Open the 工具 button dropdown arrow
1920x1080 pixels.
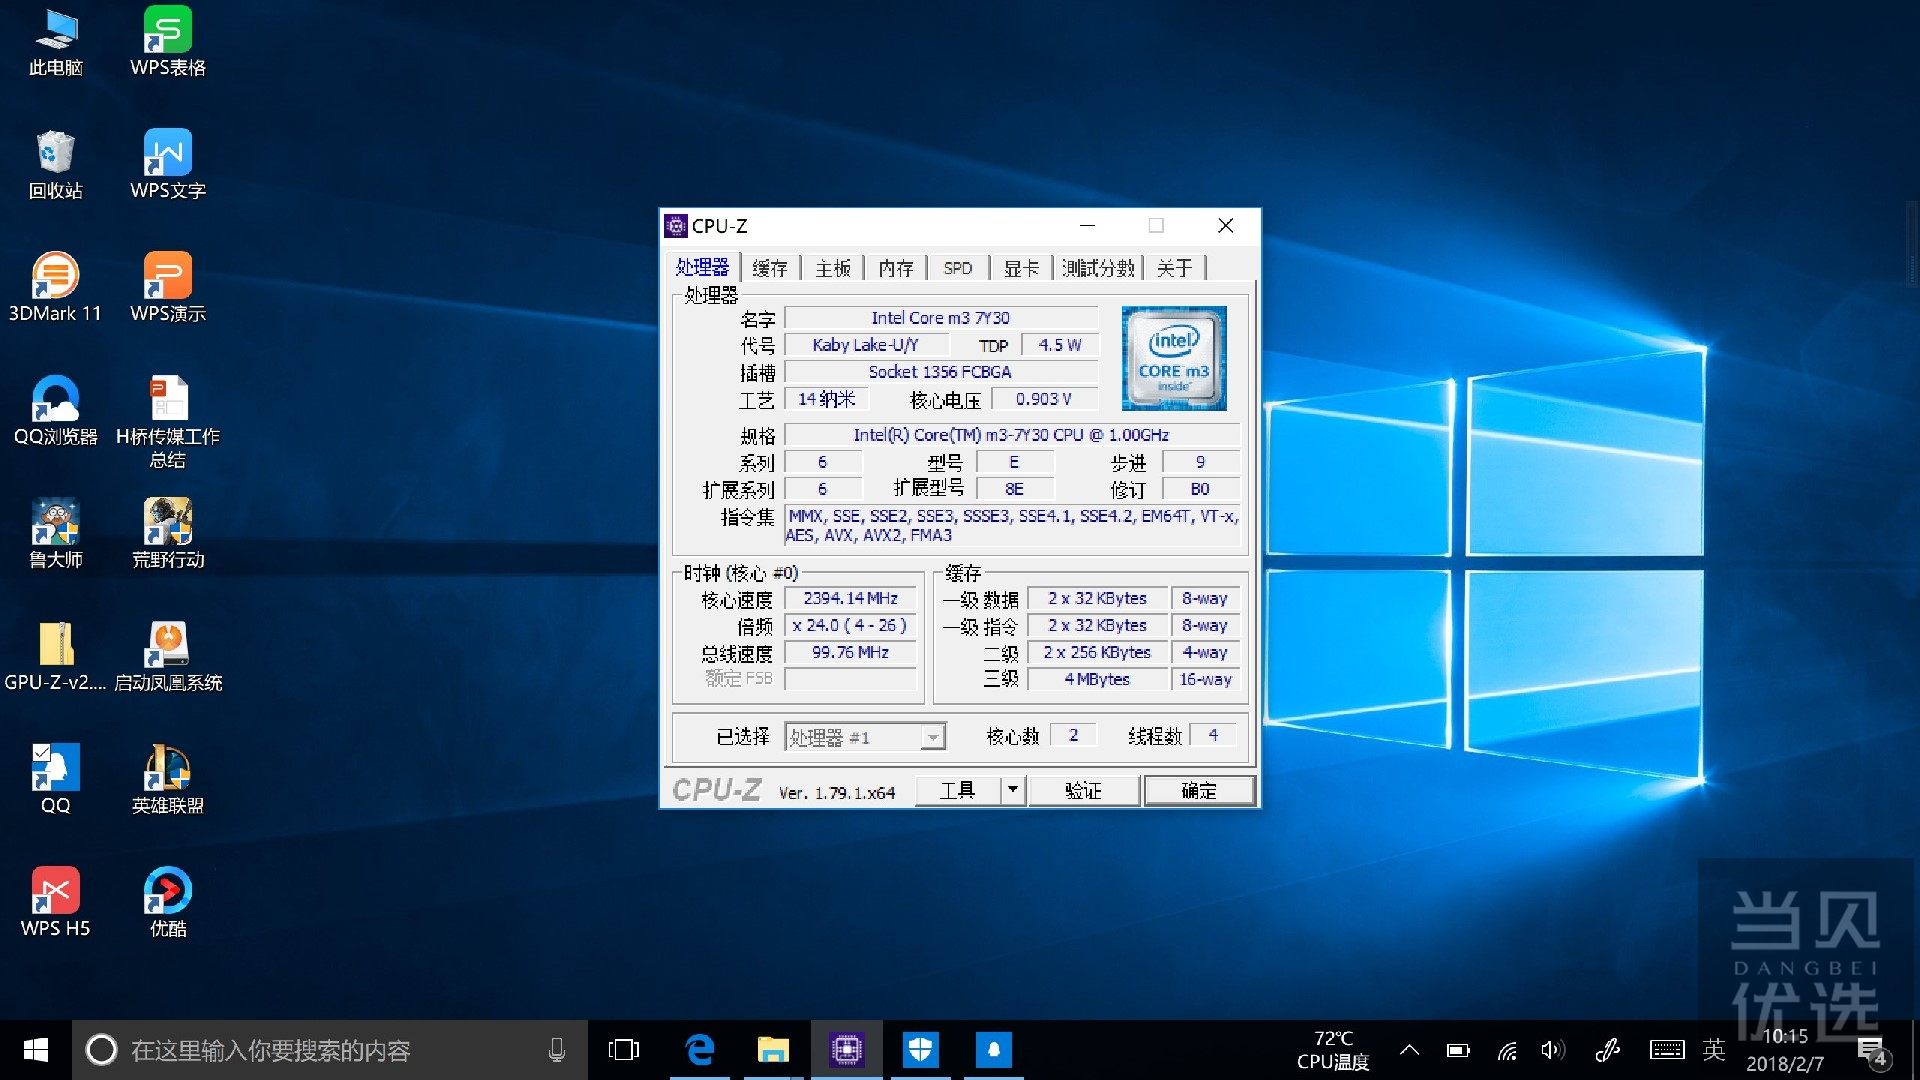click(x=1013, y=790)
